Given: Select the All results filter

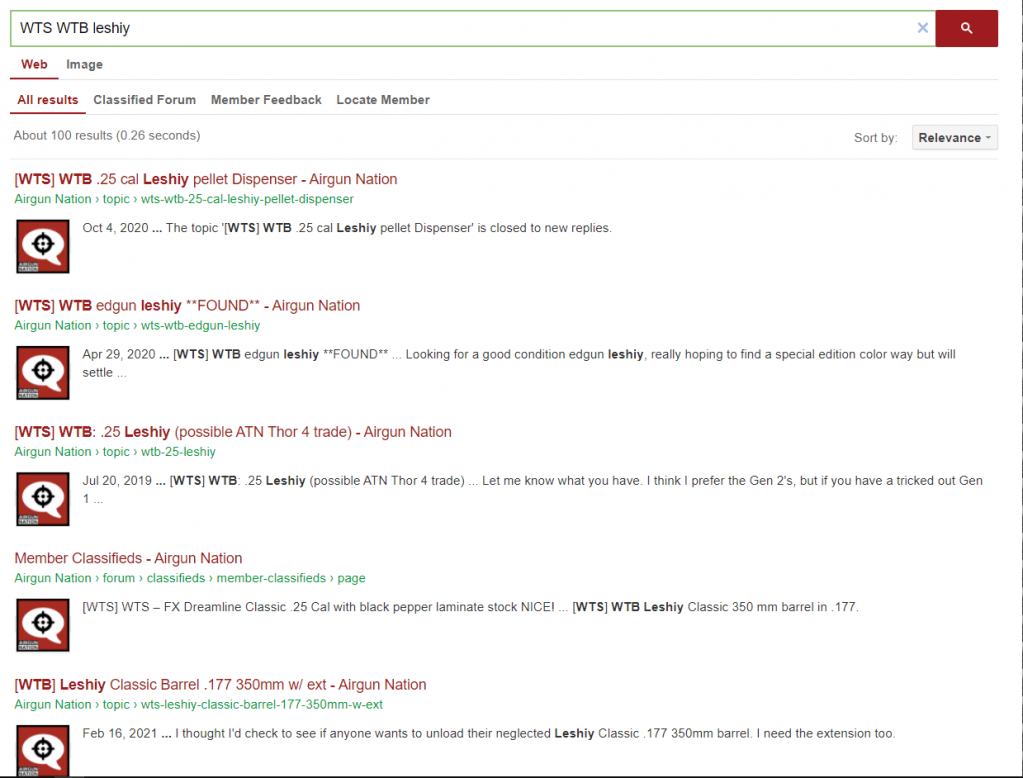Looking at the screenshot, I should (48, 100).
